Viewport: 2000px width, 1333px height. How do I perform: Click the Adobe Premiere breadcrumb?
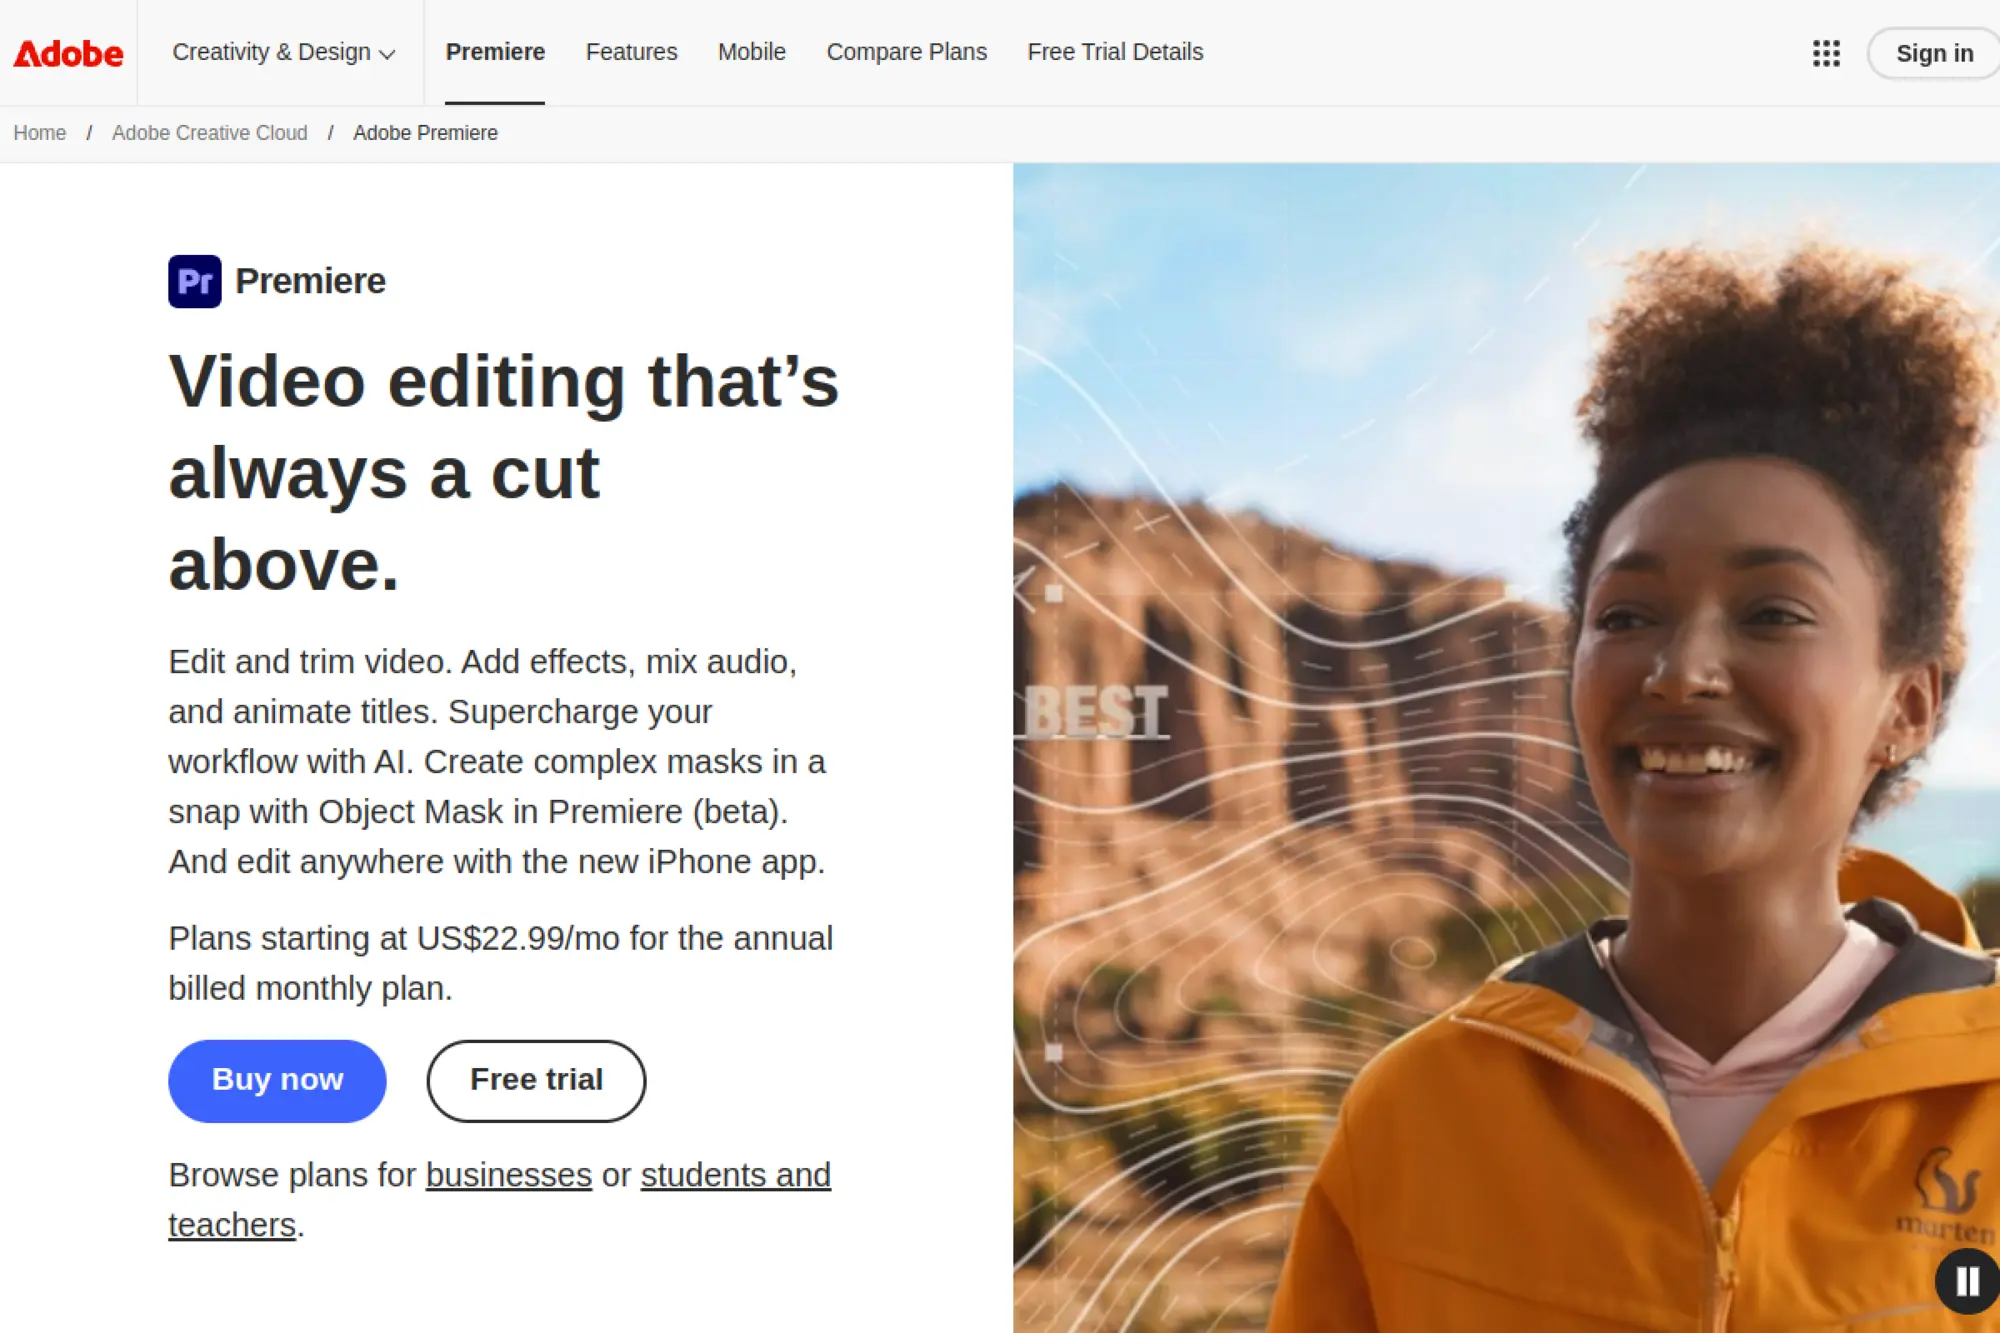[425, 132]
